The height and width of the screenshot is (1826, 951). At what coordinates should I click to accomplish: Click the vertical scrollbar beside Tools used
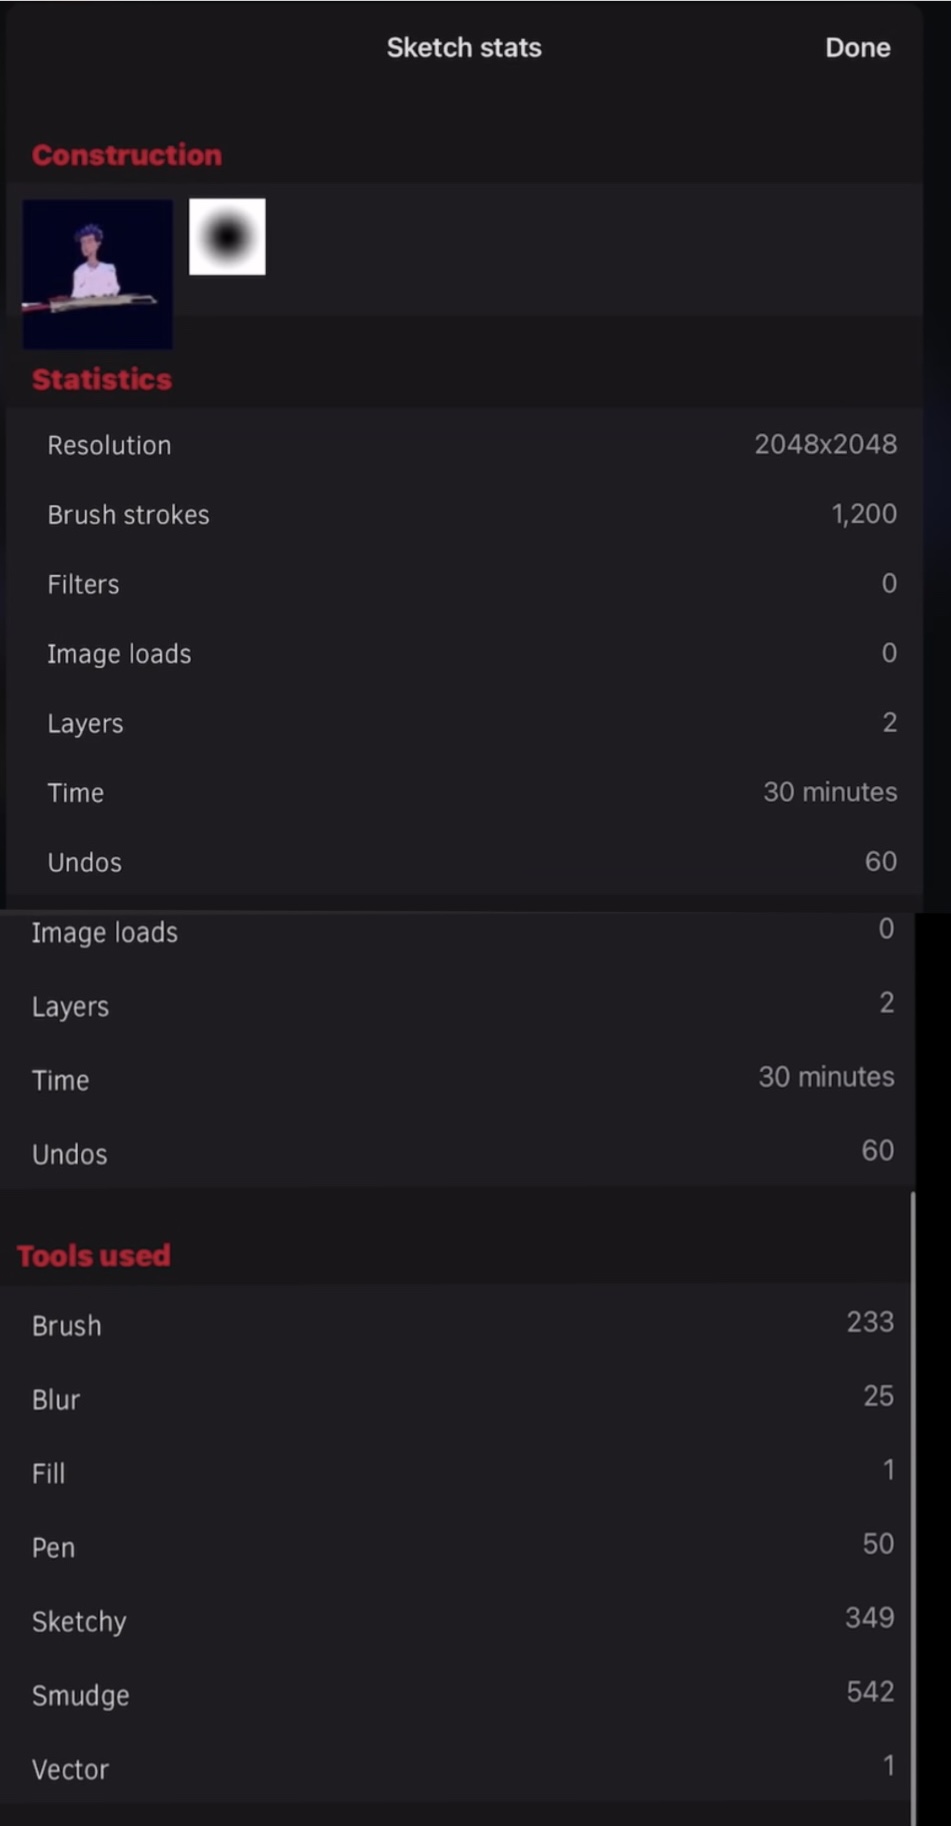tap(913, 1500)
